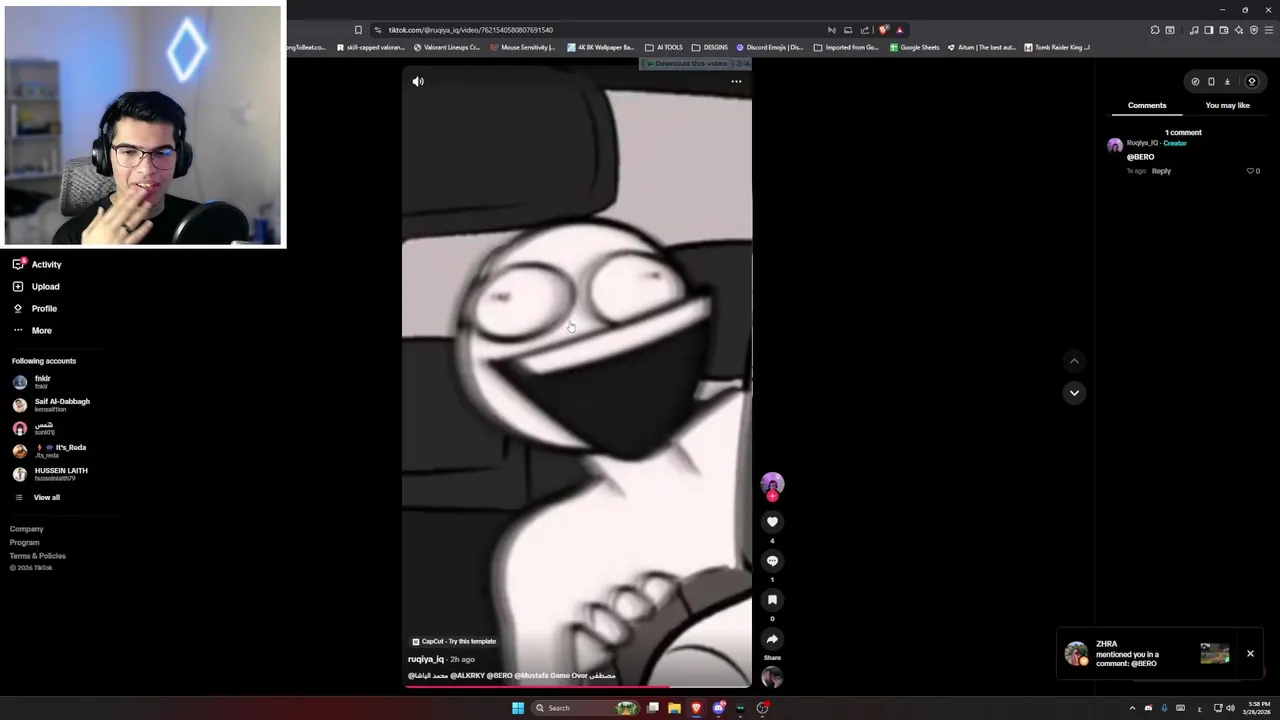Open the spinning sound disc thumbnail
Viewport: 1280px width, 720px height.
(772, 678)
